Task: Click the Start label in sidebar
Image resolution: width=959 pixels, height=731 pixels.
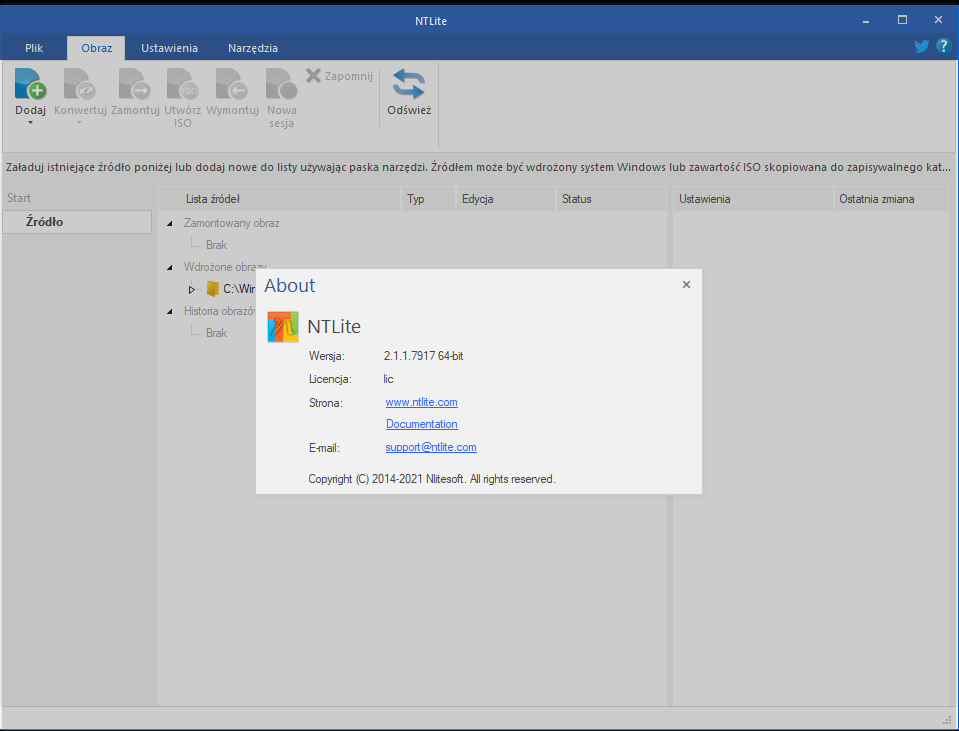Action: tap(19, 198)
